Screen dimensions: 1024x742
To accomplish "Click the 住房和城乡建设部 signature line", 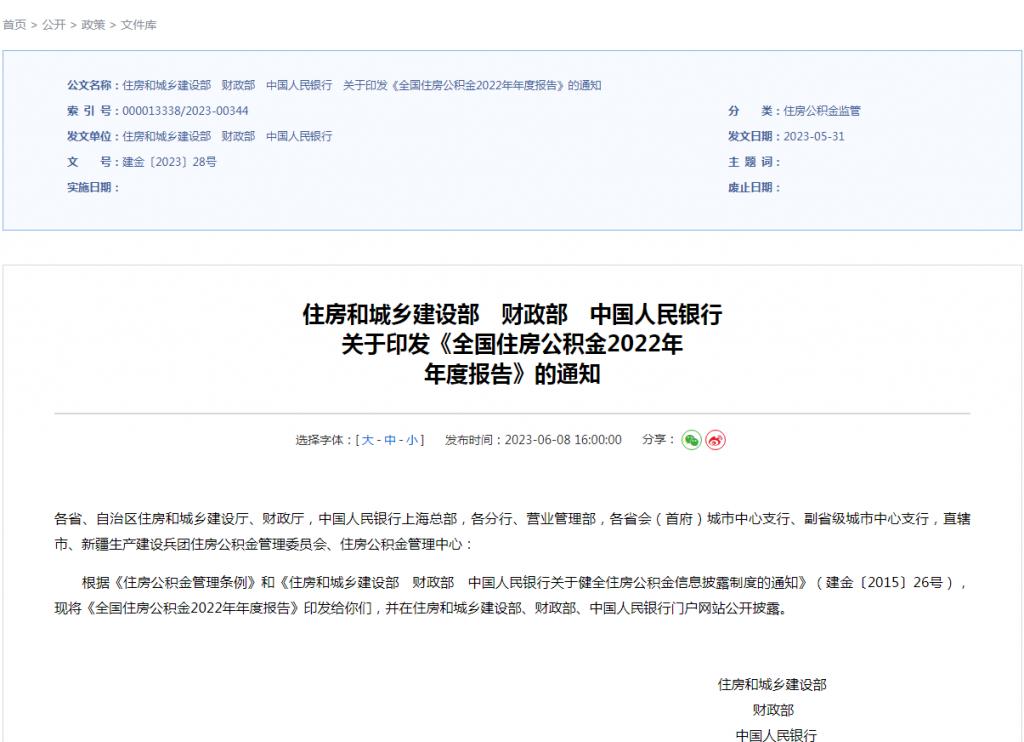I will (772, 685).
